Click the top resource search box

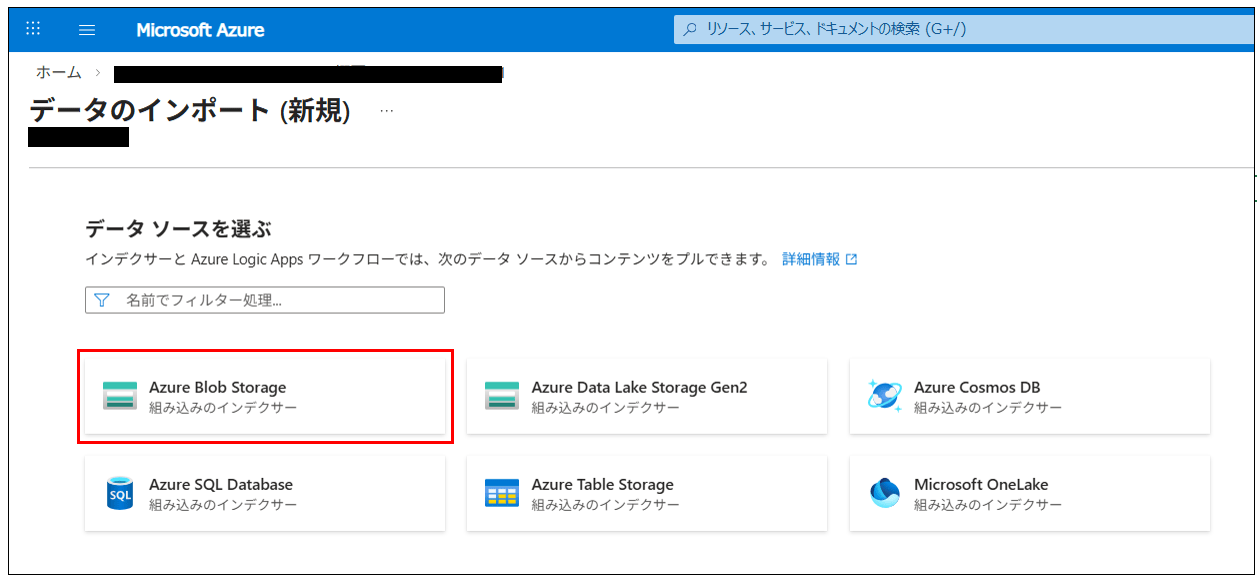point(960,29)
